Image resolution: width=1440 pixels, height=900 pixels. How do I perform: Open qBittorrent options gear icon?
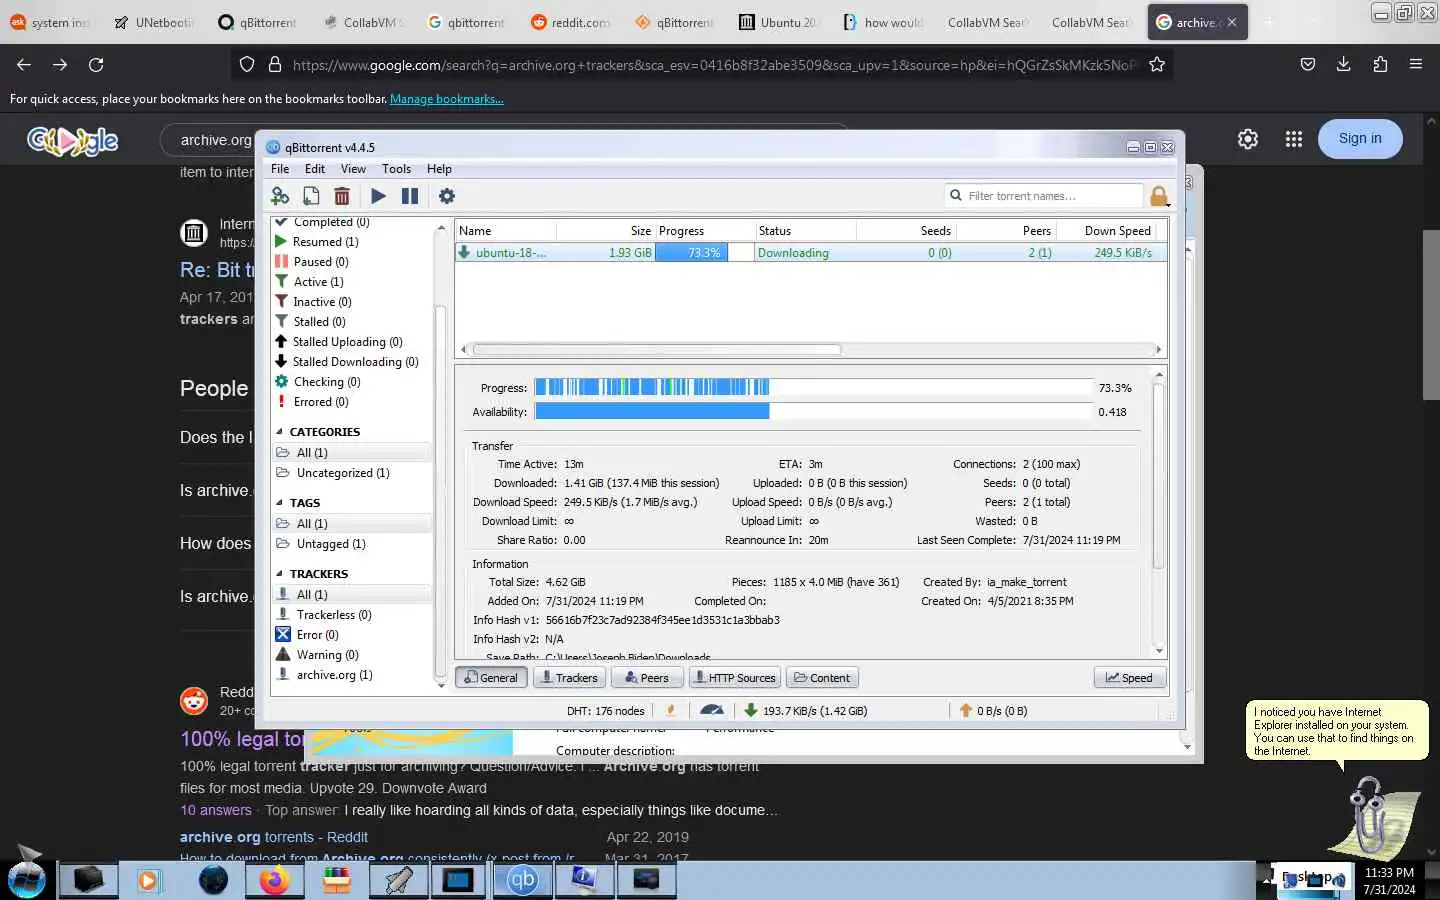coord(447,196)
